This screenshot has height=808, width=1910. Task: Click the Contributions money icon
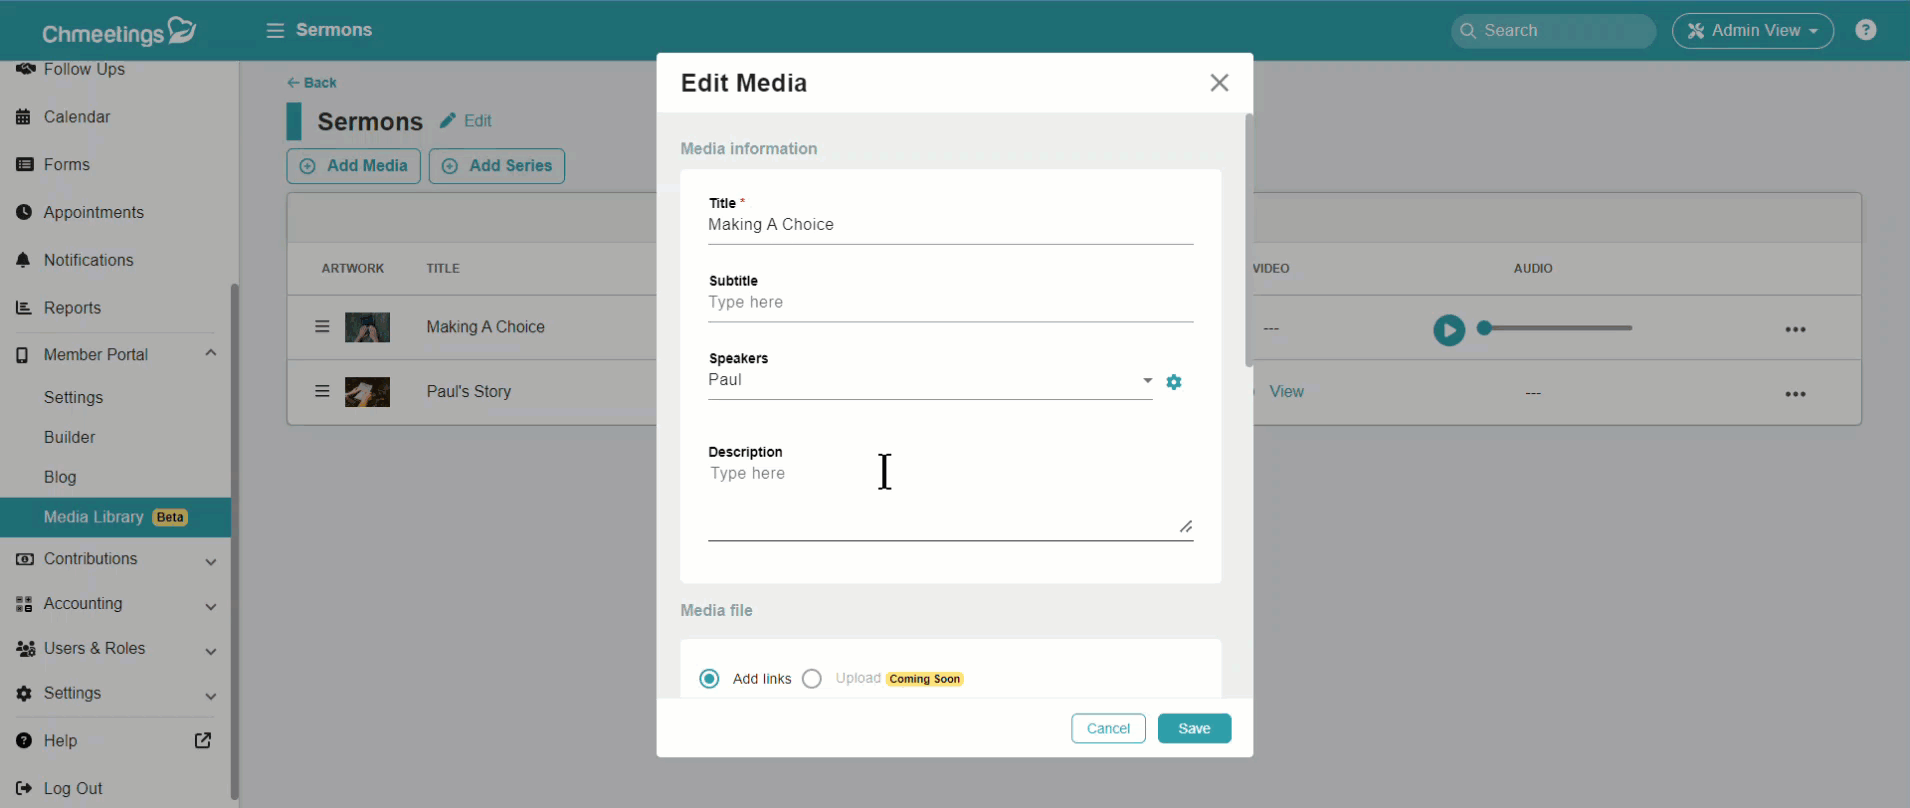point(24,559)
